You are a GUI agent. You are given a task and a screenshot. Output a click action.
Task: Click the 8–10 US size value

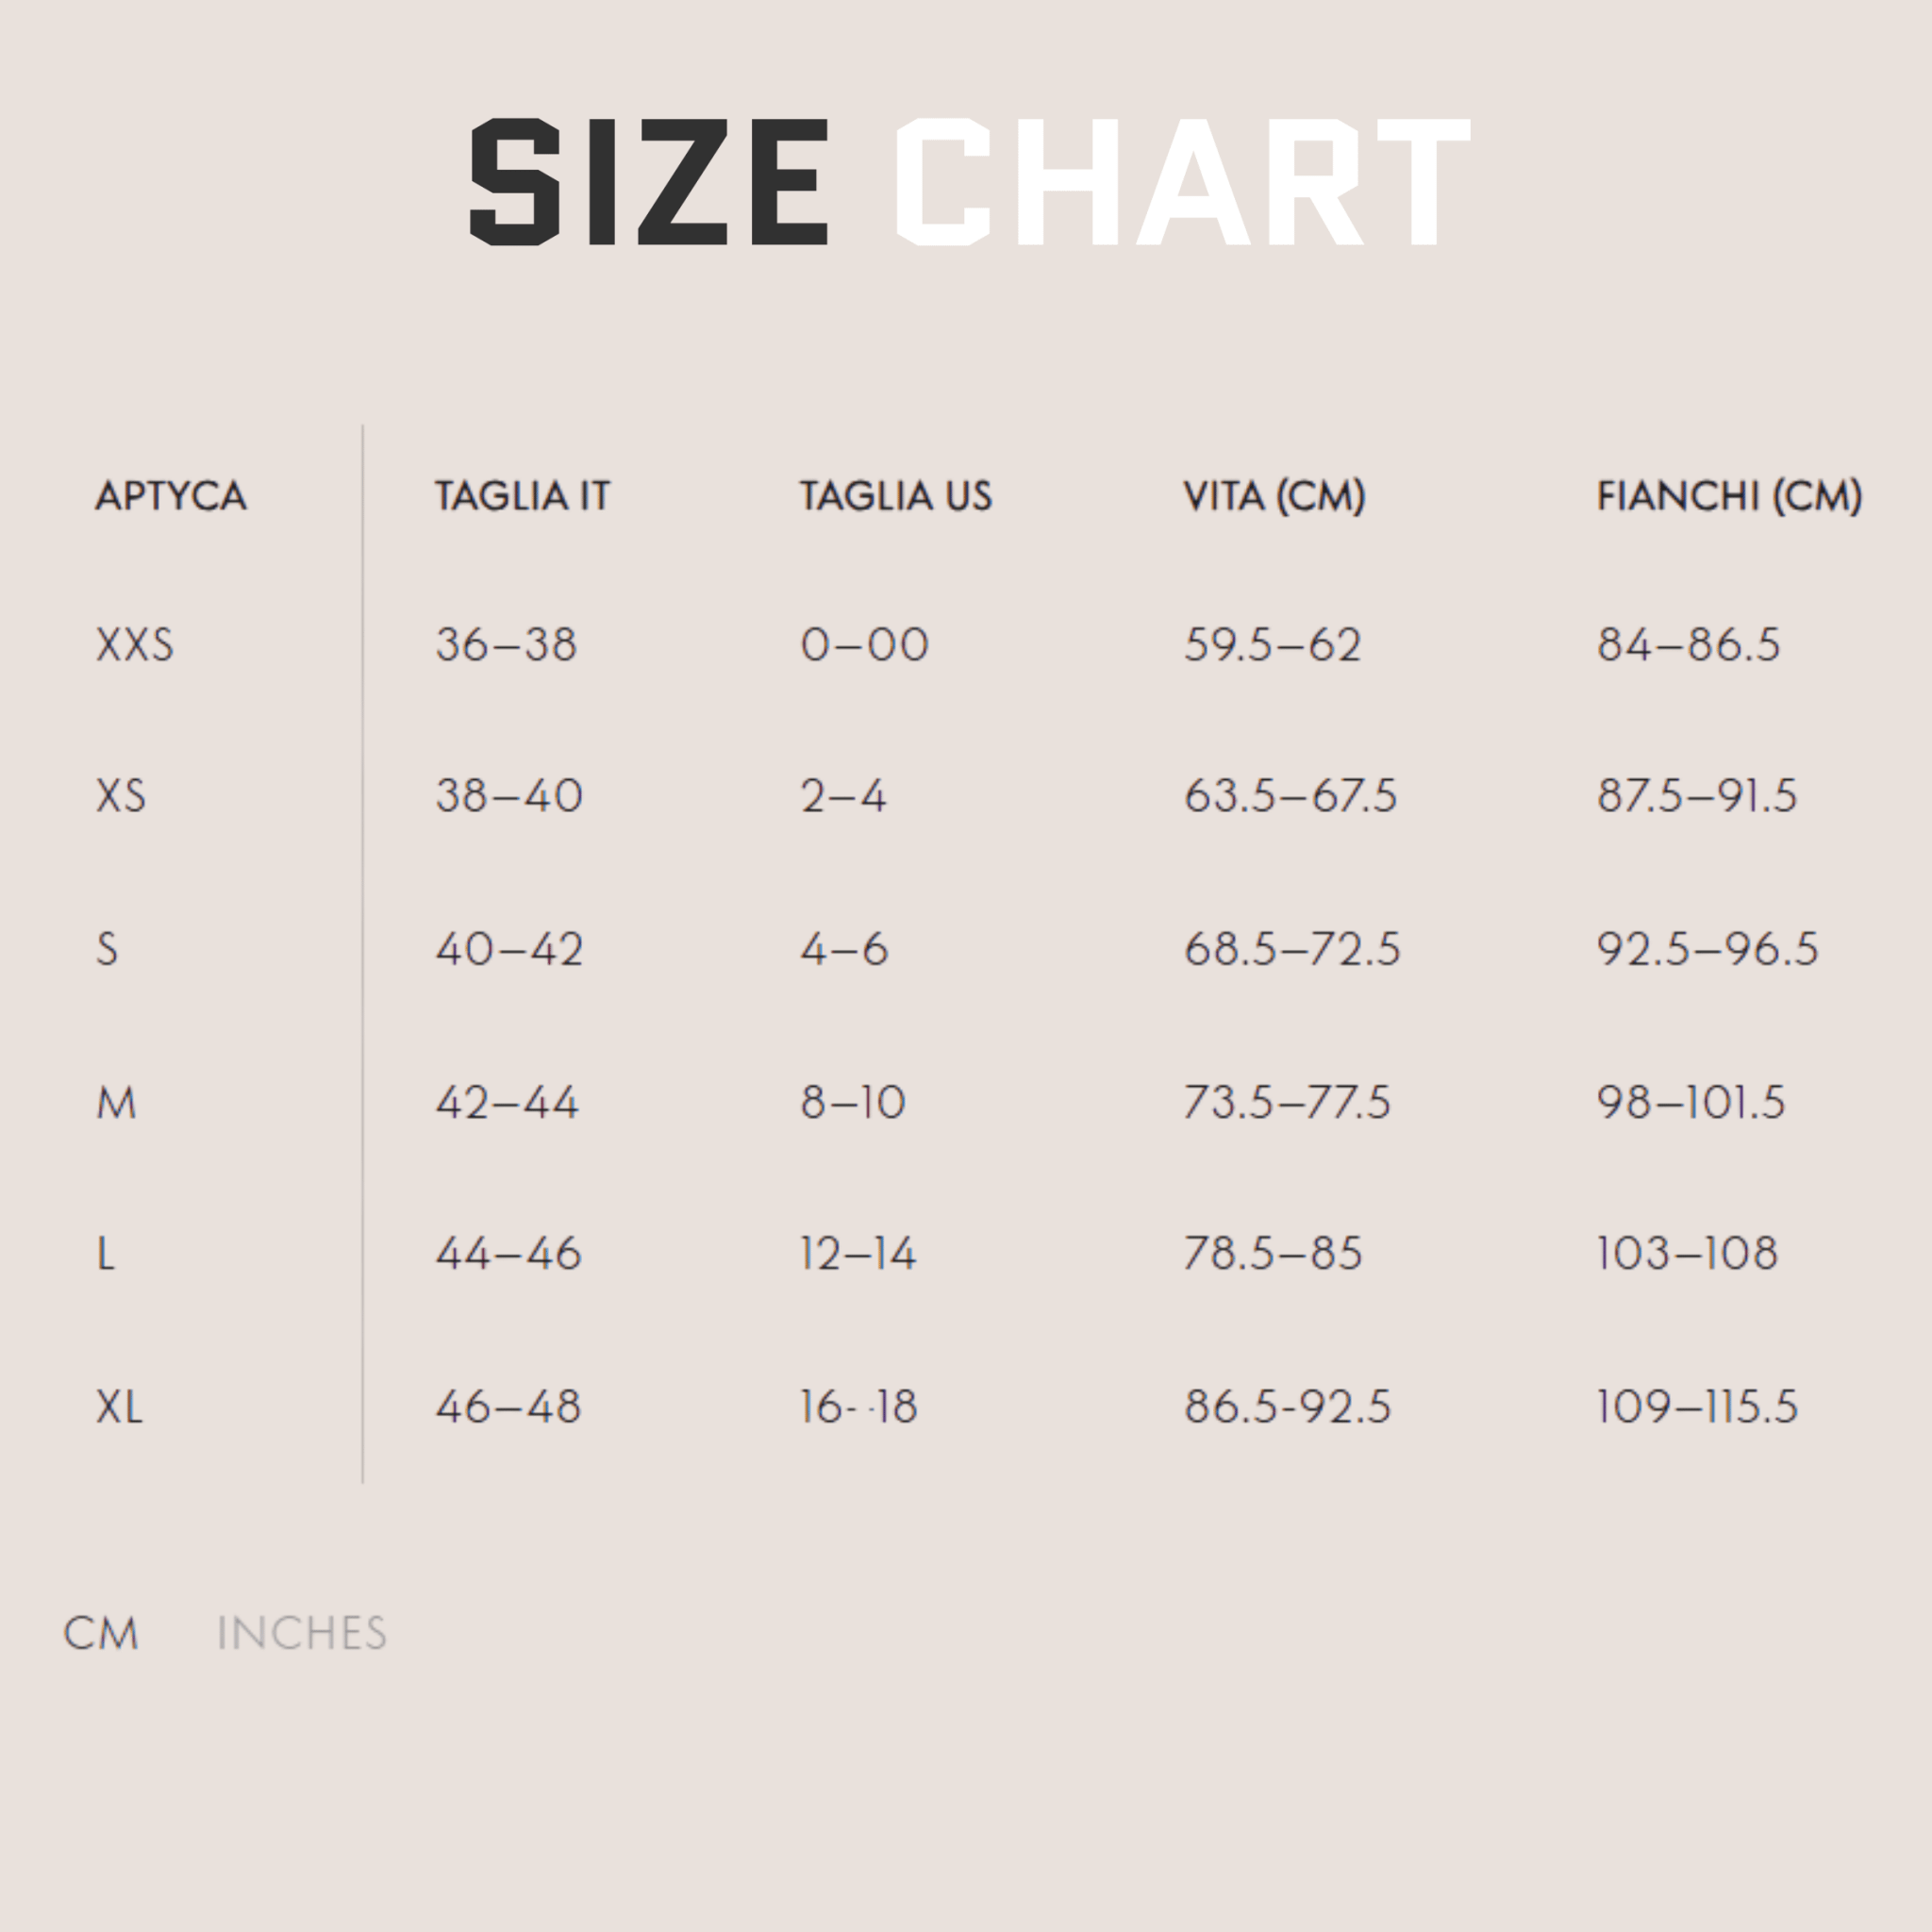click(853, 1103)
